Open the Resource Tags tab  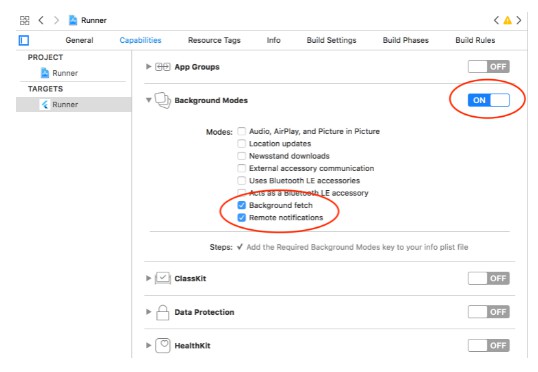pyautogui.click(x=214, y=40)
